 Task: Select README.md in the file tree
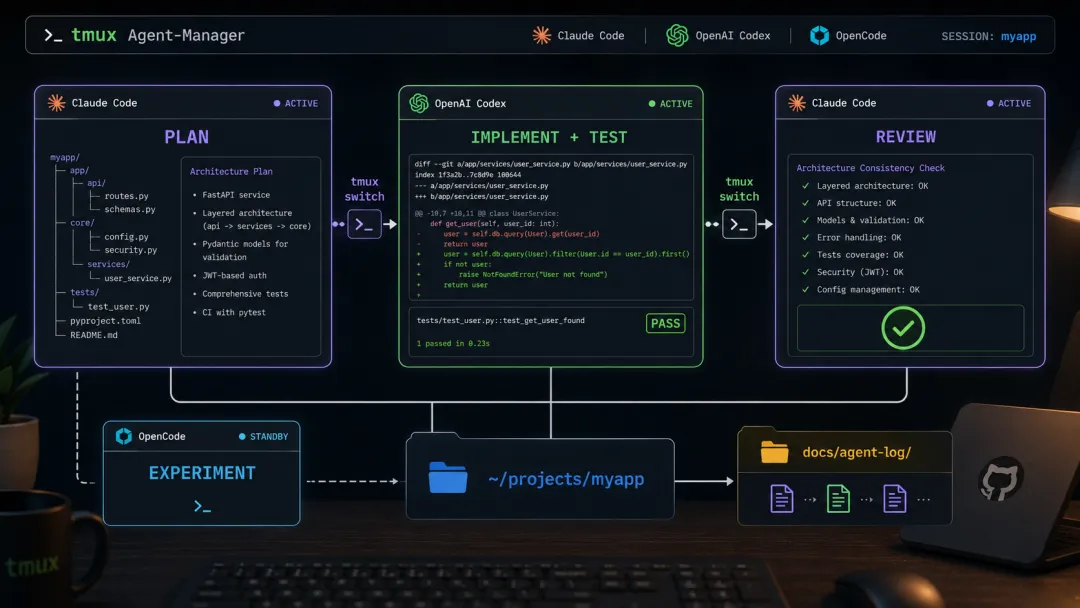pos(94,335)
